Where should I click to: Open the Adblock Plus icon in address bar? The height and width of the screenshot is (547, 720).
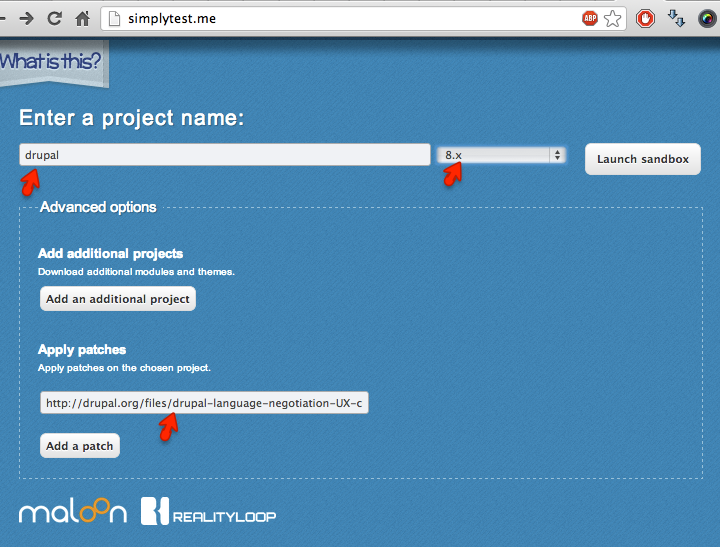tap(590, 19)
